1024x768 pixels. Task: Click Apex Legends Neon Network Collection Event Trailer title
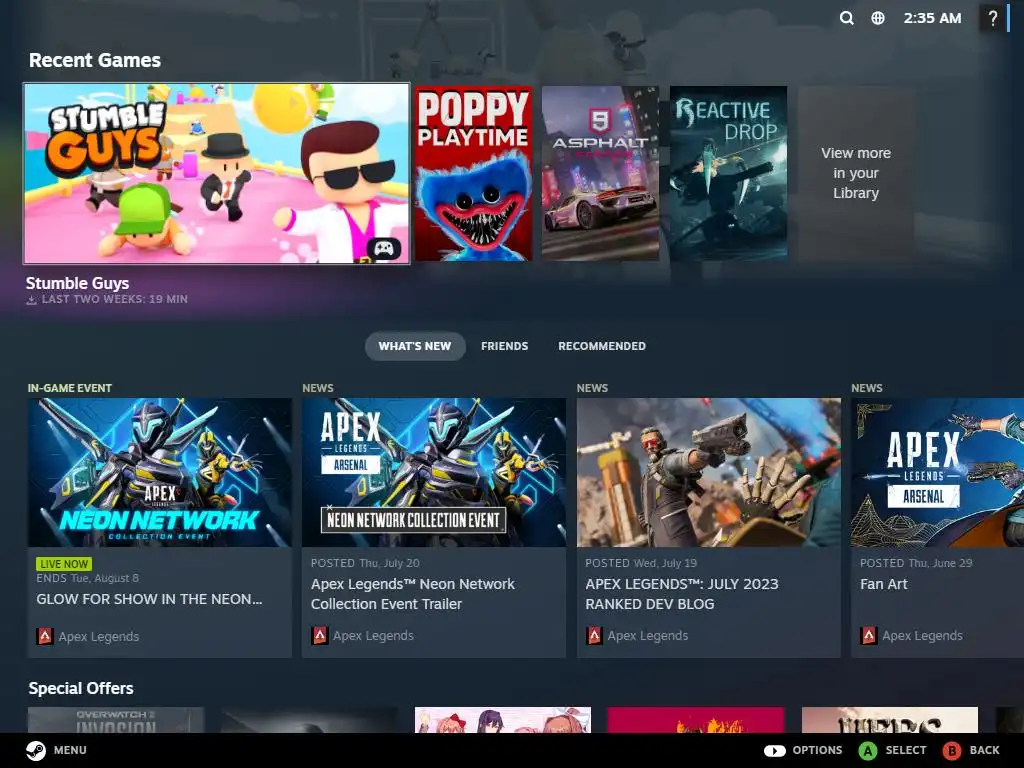point(413,594)
